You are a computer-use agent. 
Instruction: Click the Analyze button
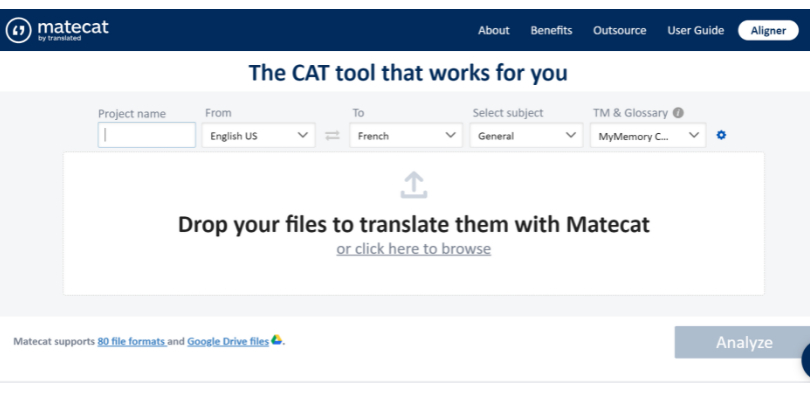point(744,342)
